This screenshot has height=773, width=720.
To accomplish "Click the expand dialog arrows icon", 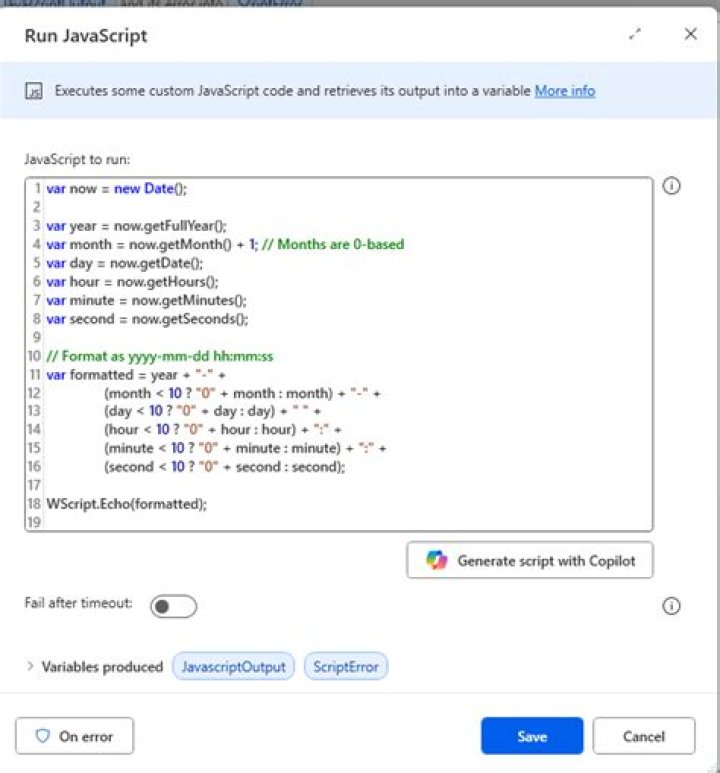I will tap(634, 35).
